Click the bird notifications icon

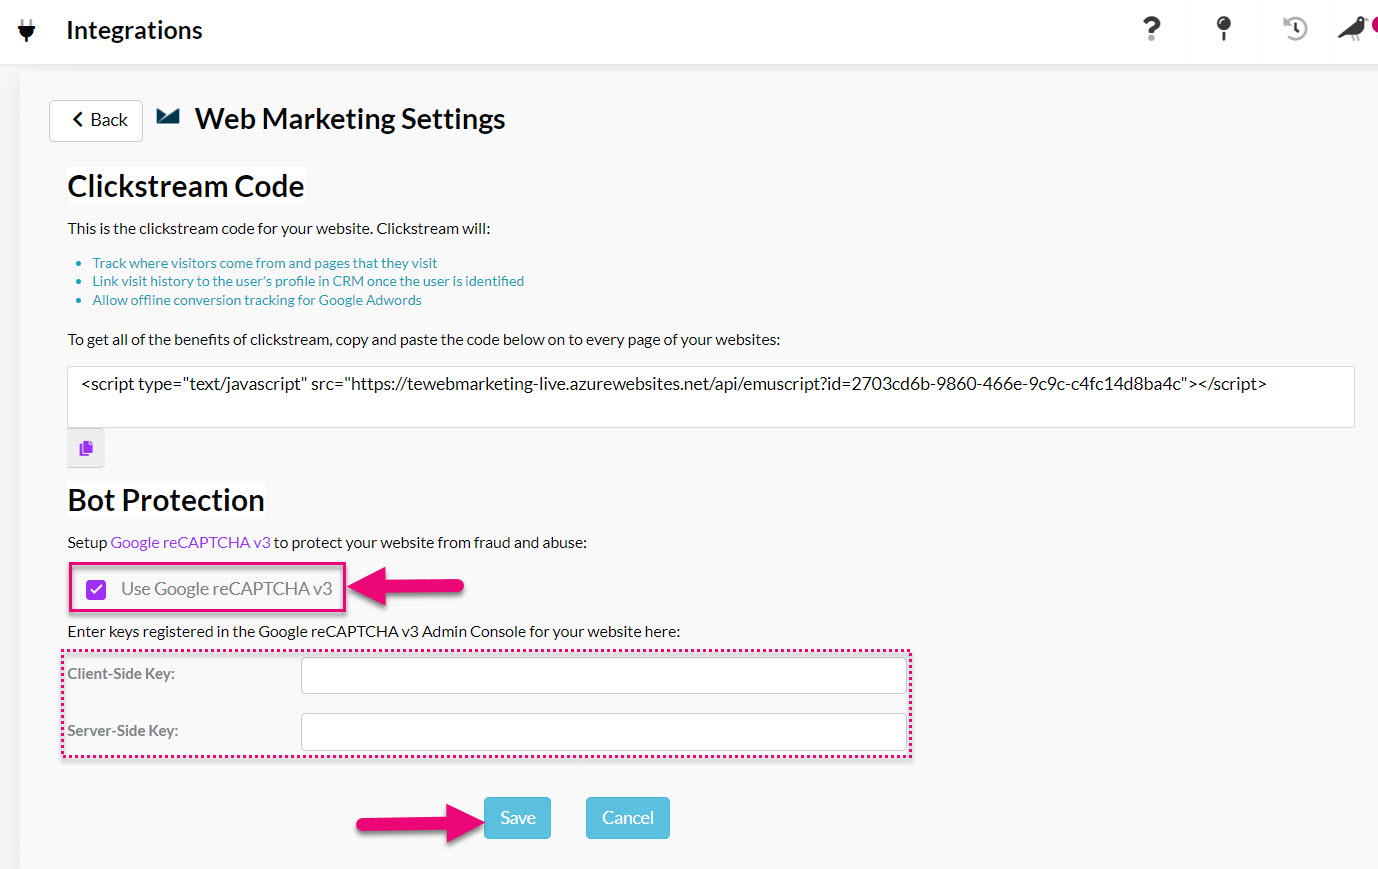[x=1354, y=28]
